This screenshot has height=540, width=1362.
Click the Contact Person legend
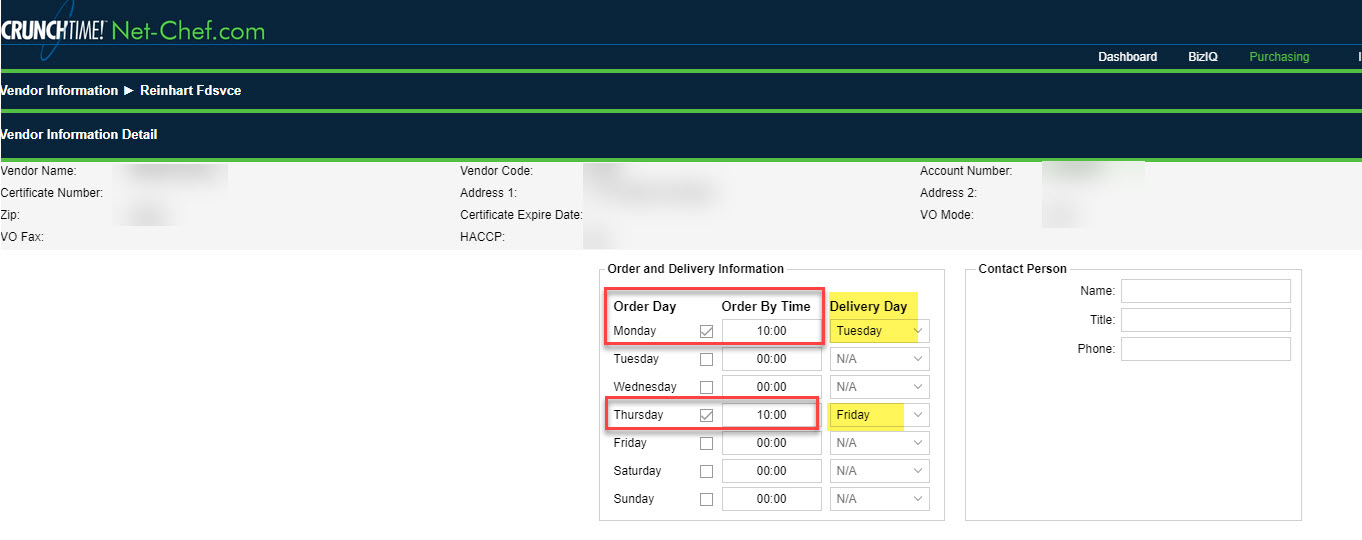pos(1022,269)
